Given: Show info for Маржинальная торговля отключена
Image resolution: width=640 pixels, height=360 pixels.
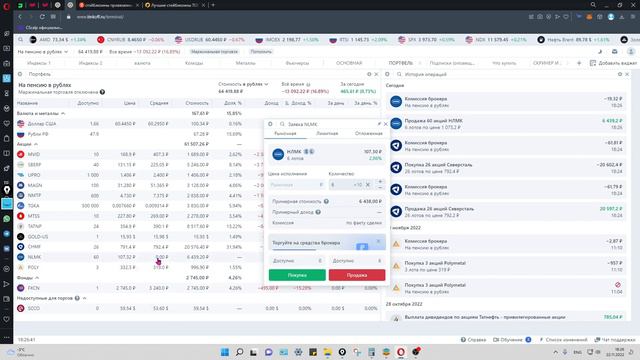Looking at the screenshot, I should click(102, 92).
